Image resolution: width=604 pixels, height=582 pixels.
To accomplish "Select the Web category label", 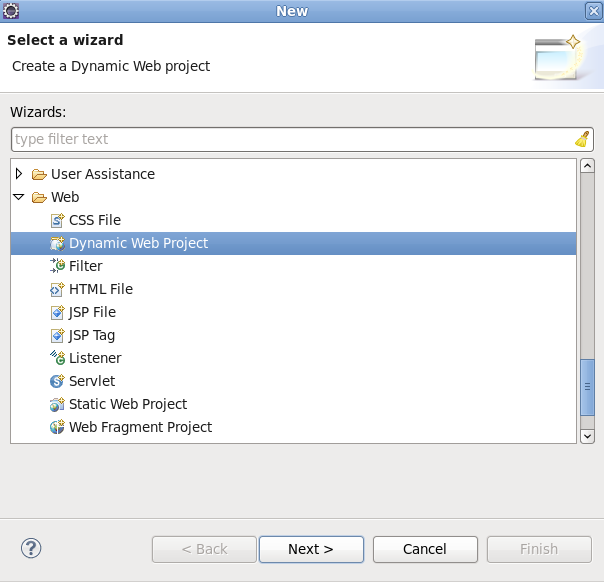I will click(x=65, y=197).
